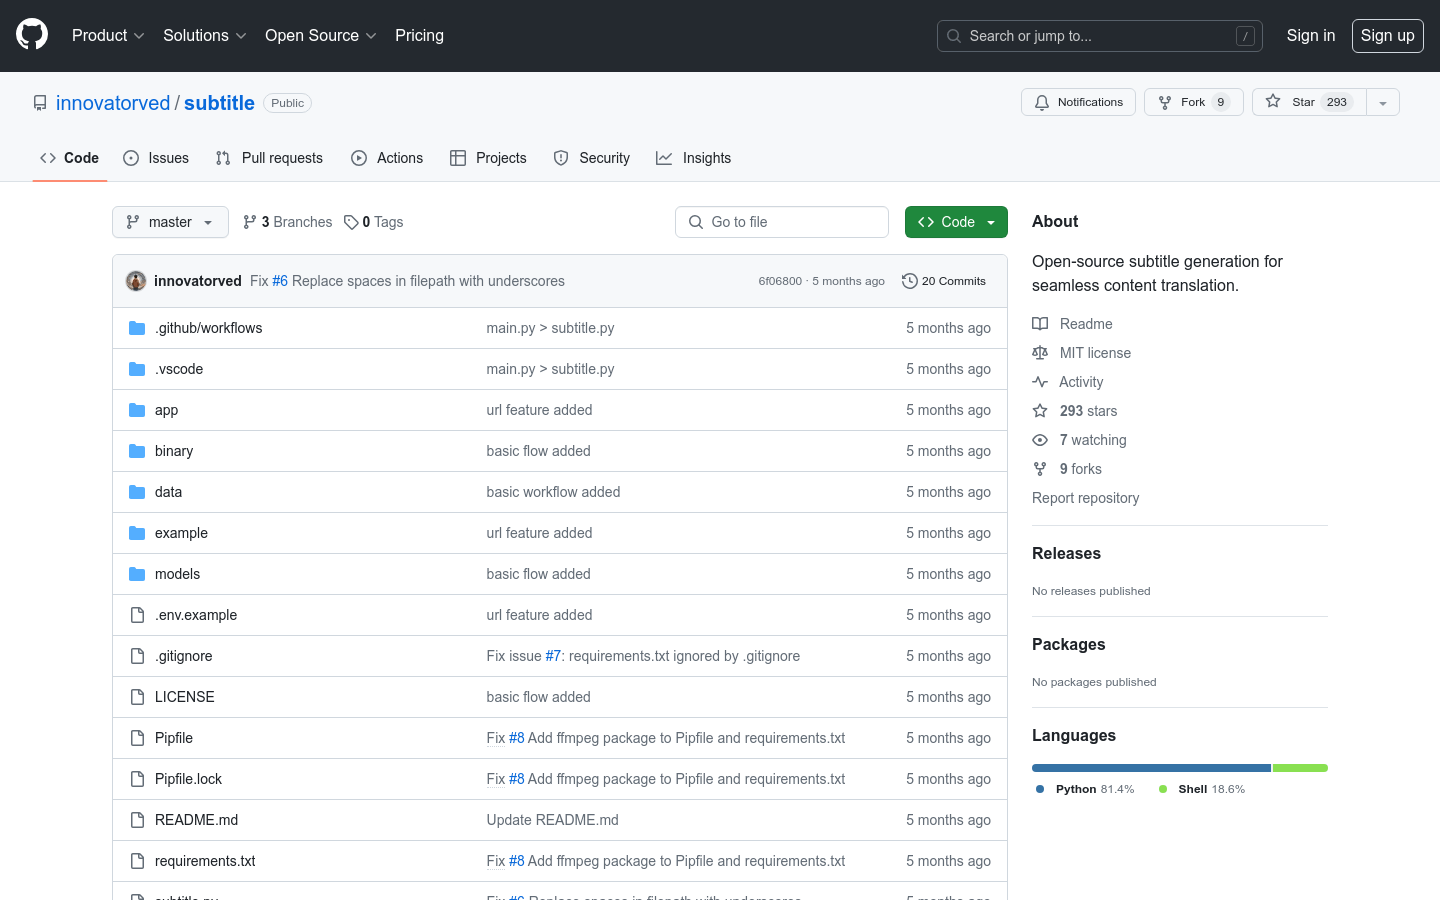1440x900 pixels.
Task: Focus the Search or jump to field
Action: [x=1100, y=36]
